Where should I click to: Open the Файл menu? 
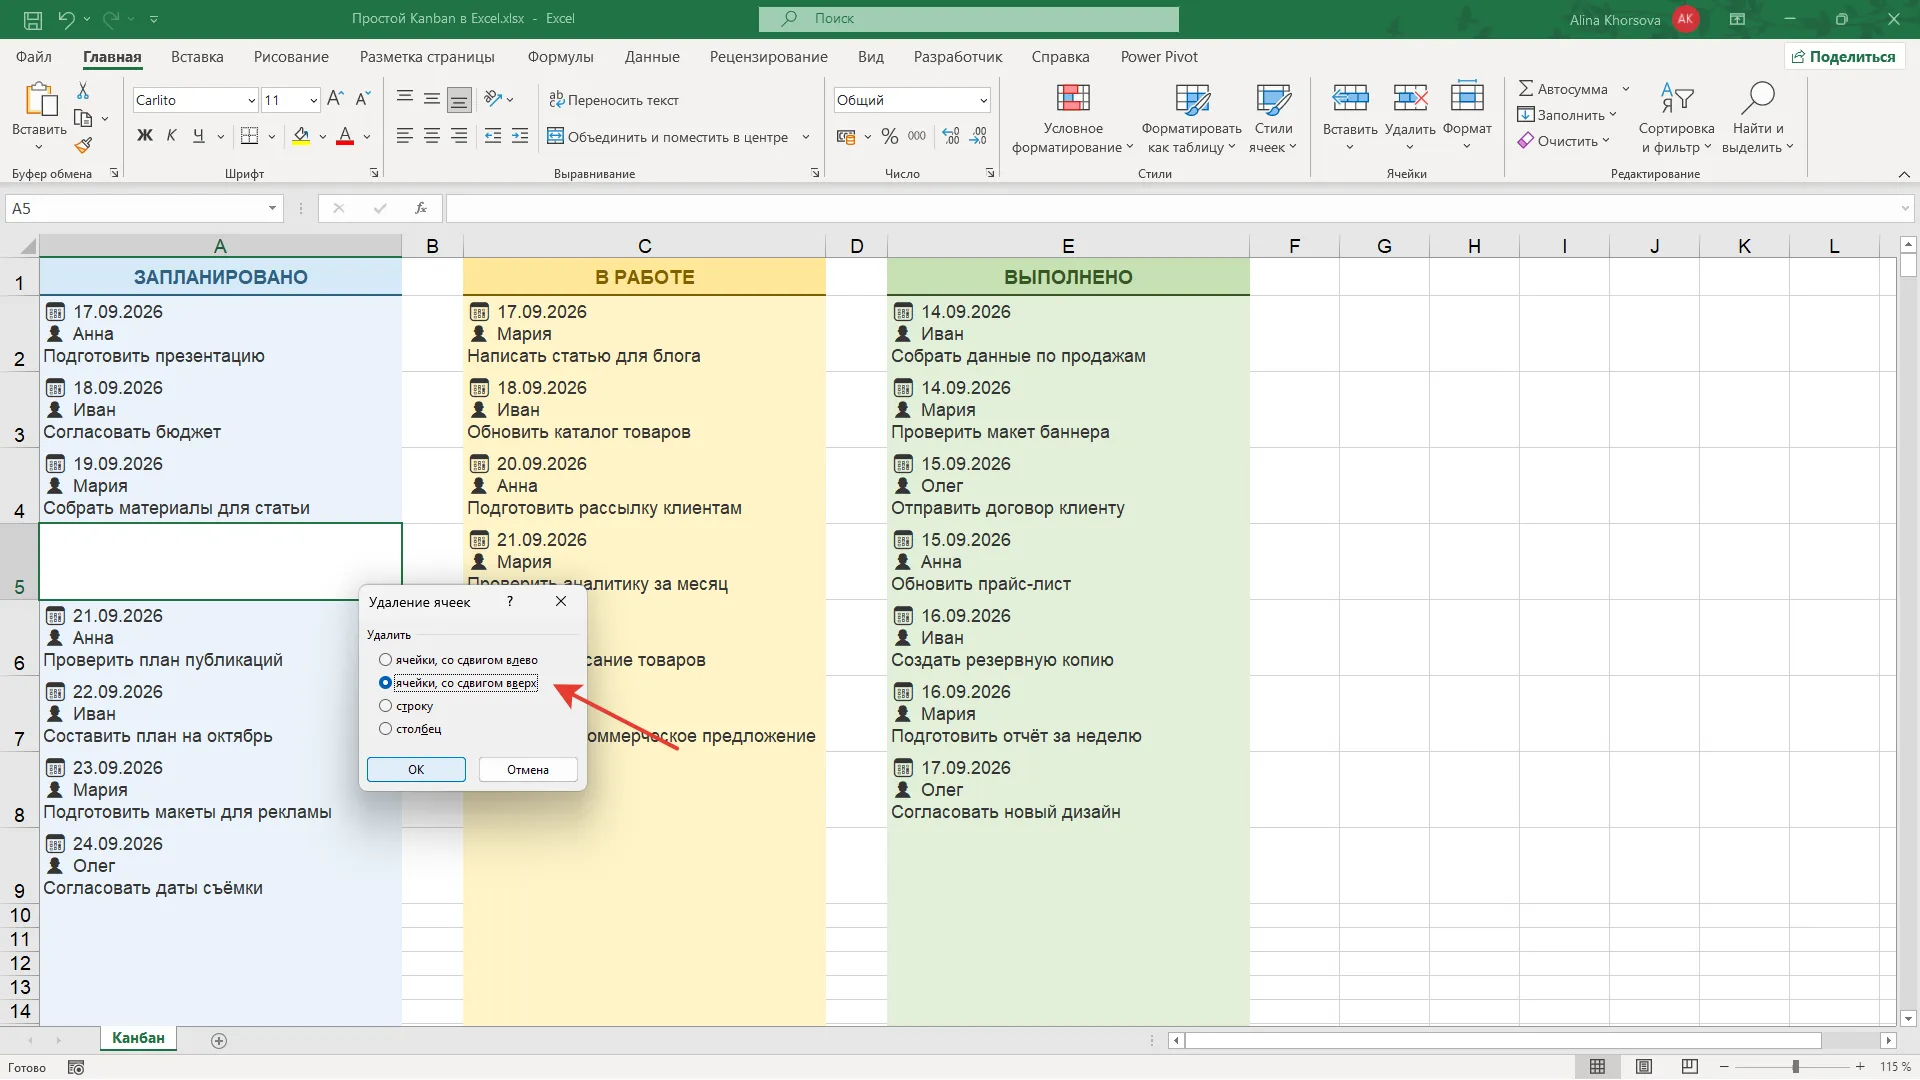(34, 57)
